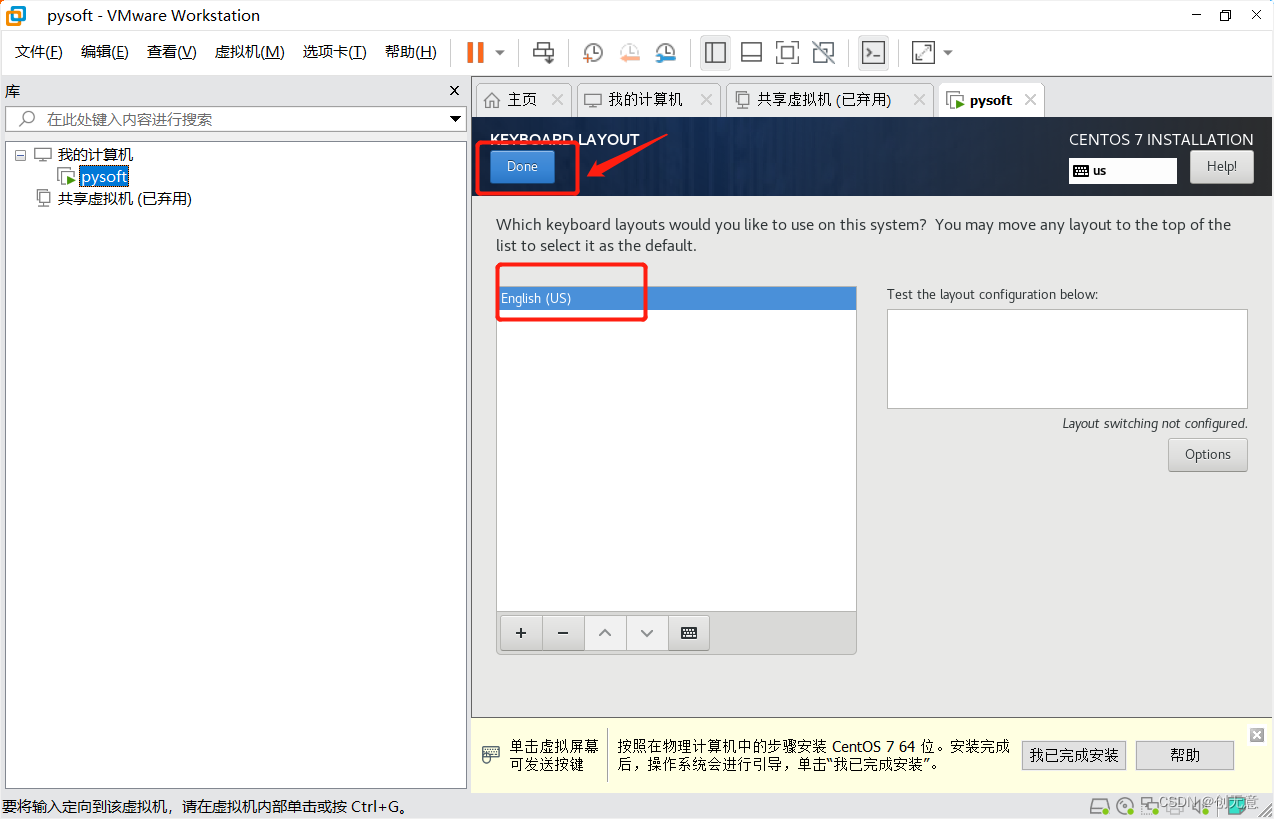Open the 选项卡(T) menu
Screen dimensions: 1274x819
335,52
